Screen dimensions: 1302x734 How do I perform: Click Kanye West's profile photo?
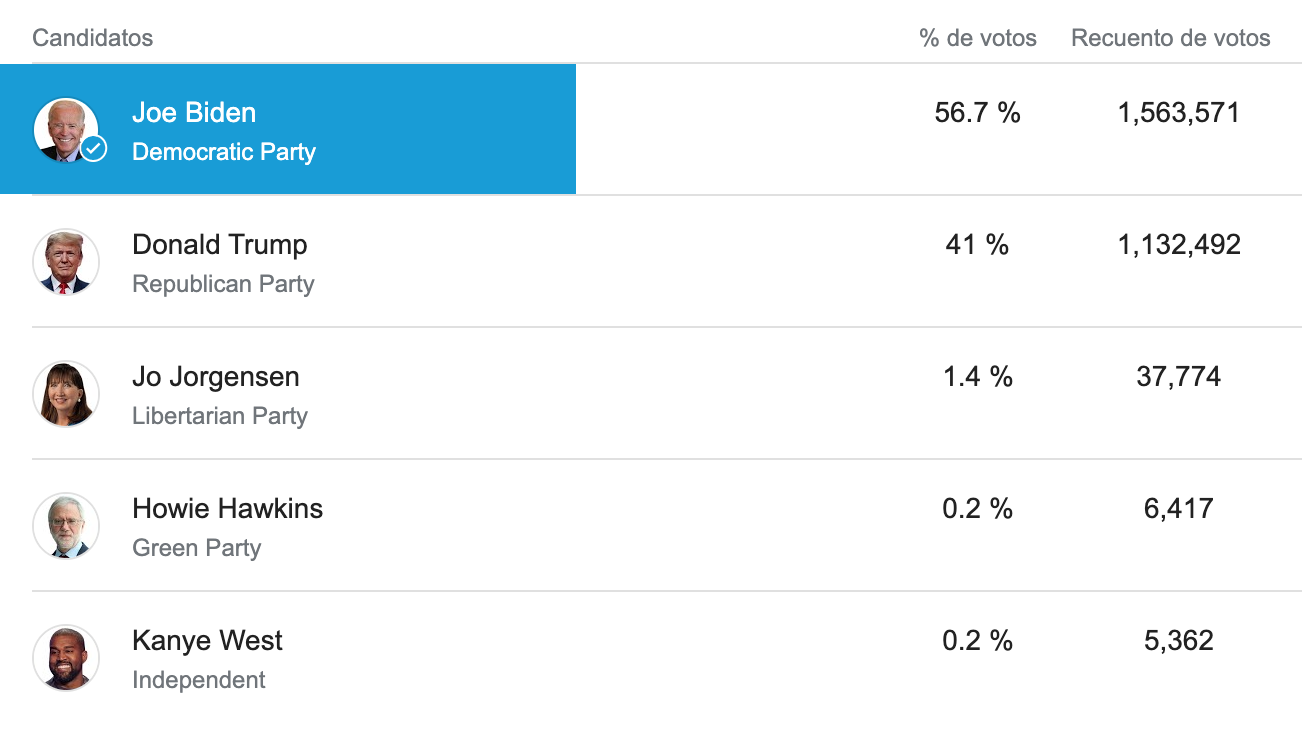click(x=66, y=657)
